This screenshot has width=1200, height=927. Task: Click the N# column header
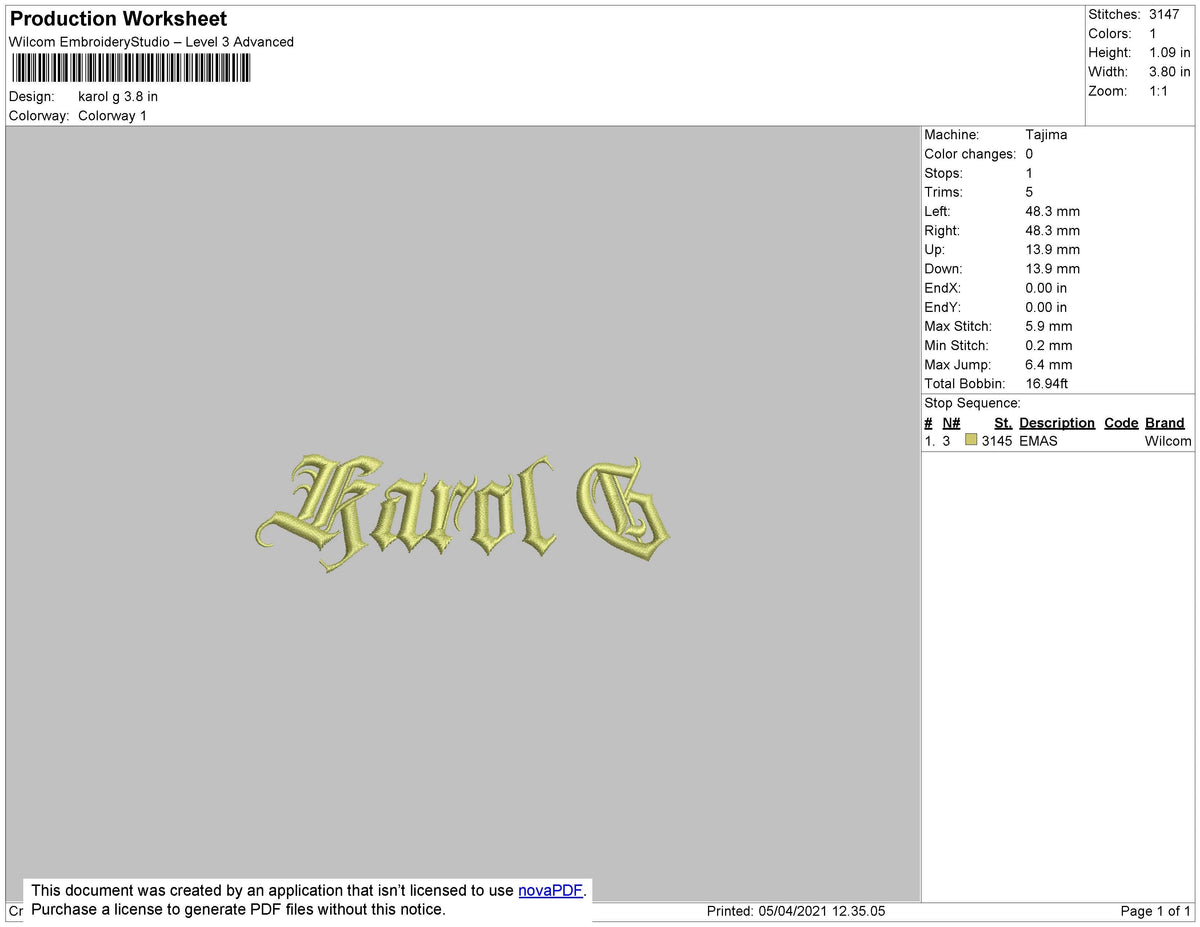tap(950, 422)
